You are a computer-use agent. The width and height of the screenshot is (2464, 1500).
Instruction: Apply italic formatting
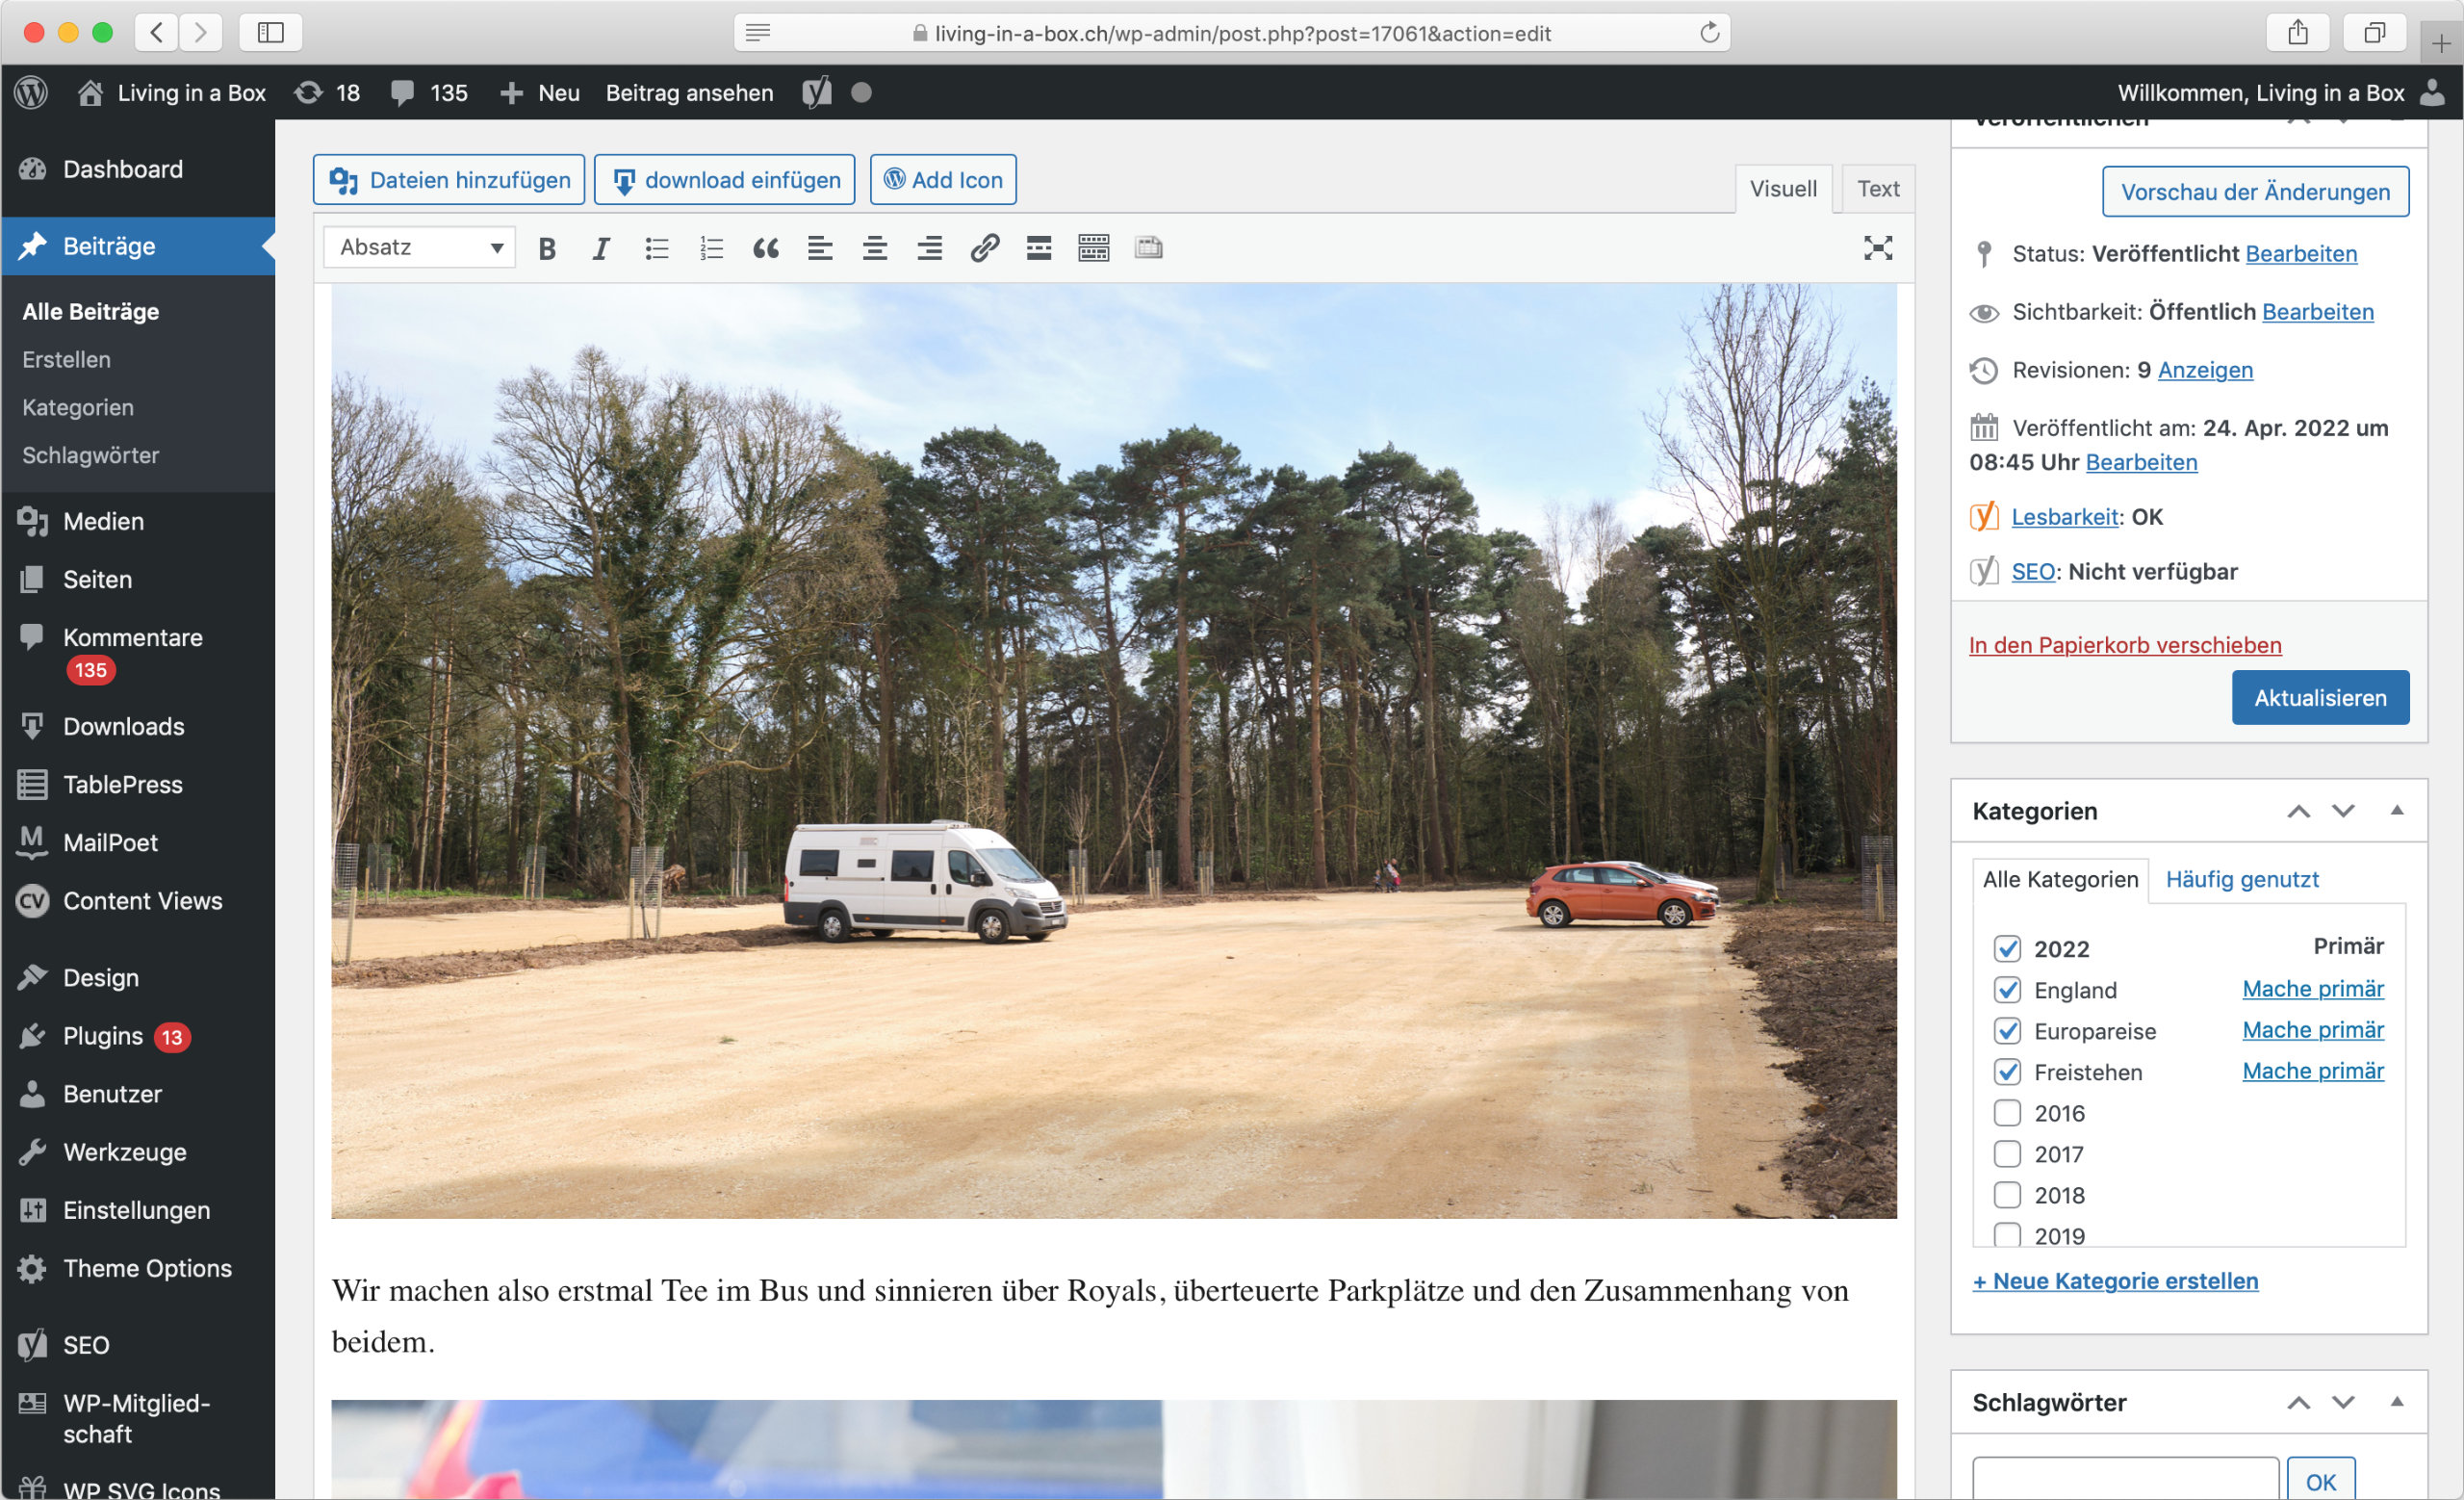[600, 248]
